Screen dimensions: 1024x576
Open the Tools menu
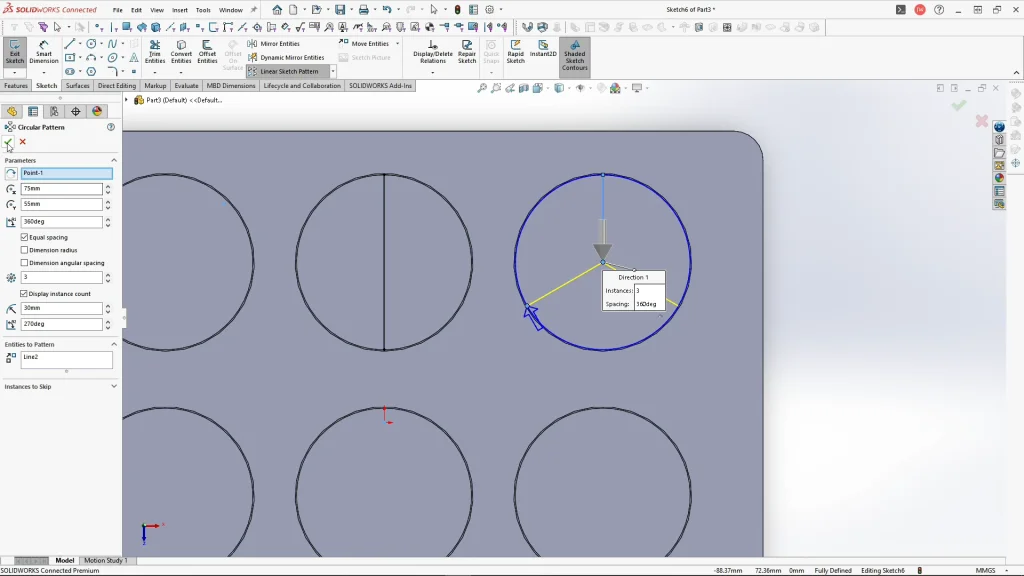[x=203, y=10]
